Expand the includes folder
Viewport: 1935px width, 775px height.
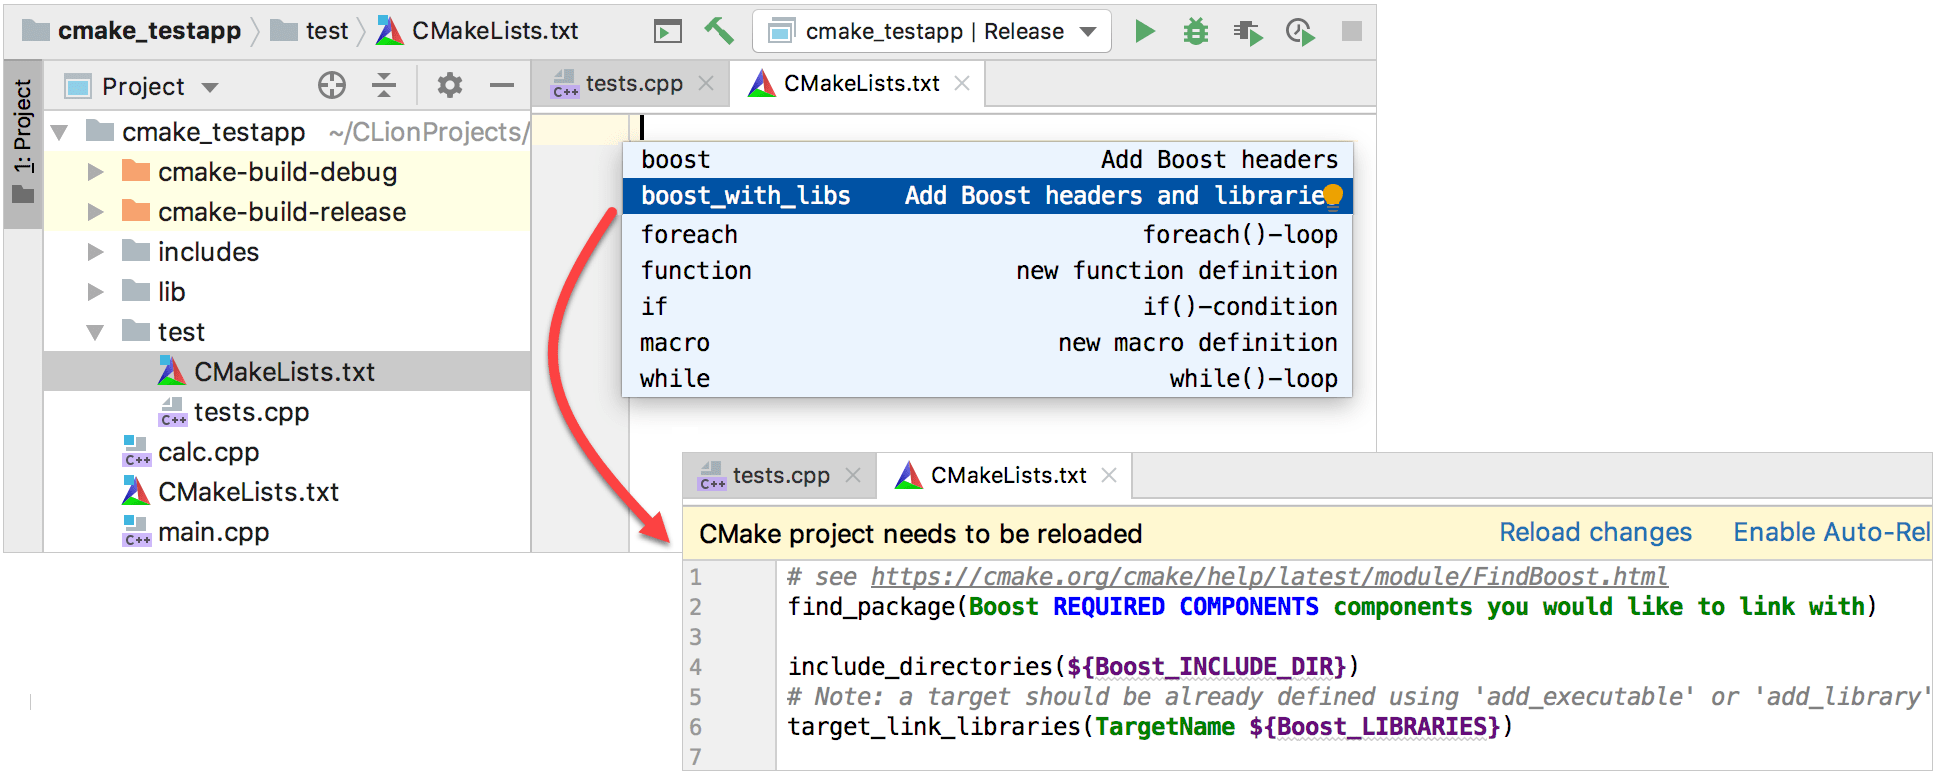pos(96,252)
